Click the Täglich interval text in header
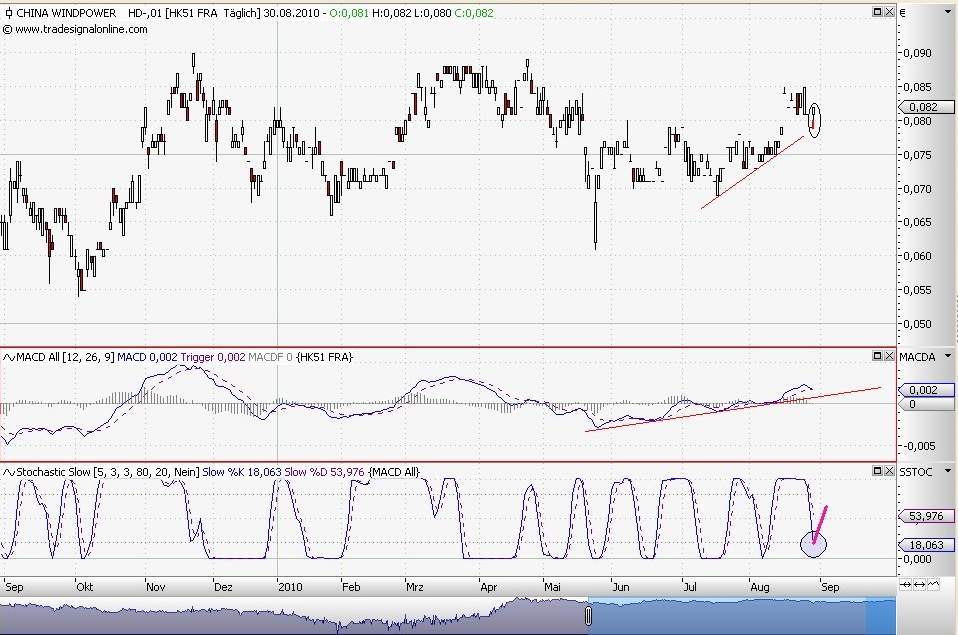 241,13
